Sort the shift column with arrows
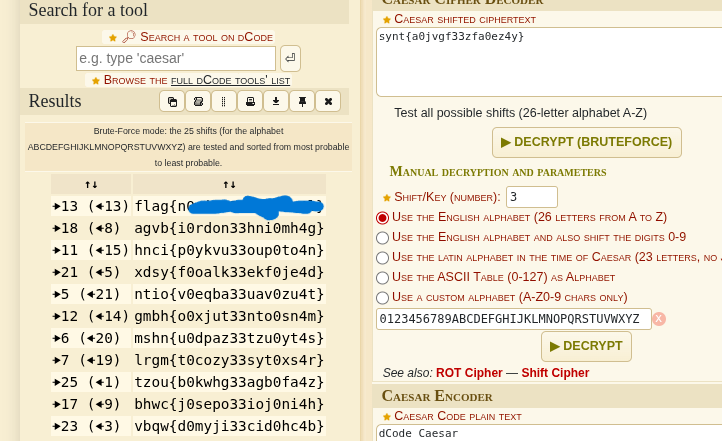The image size is (722, 441). coord(91,185)
